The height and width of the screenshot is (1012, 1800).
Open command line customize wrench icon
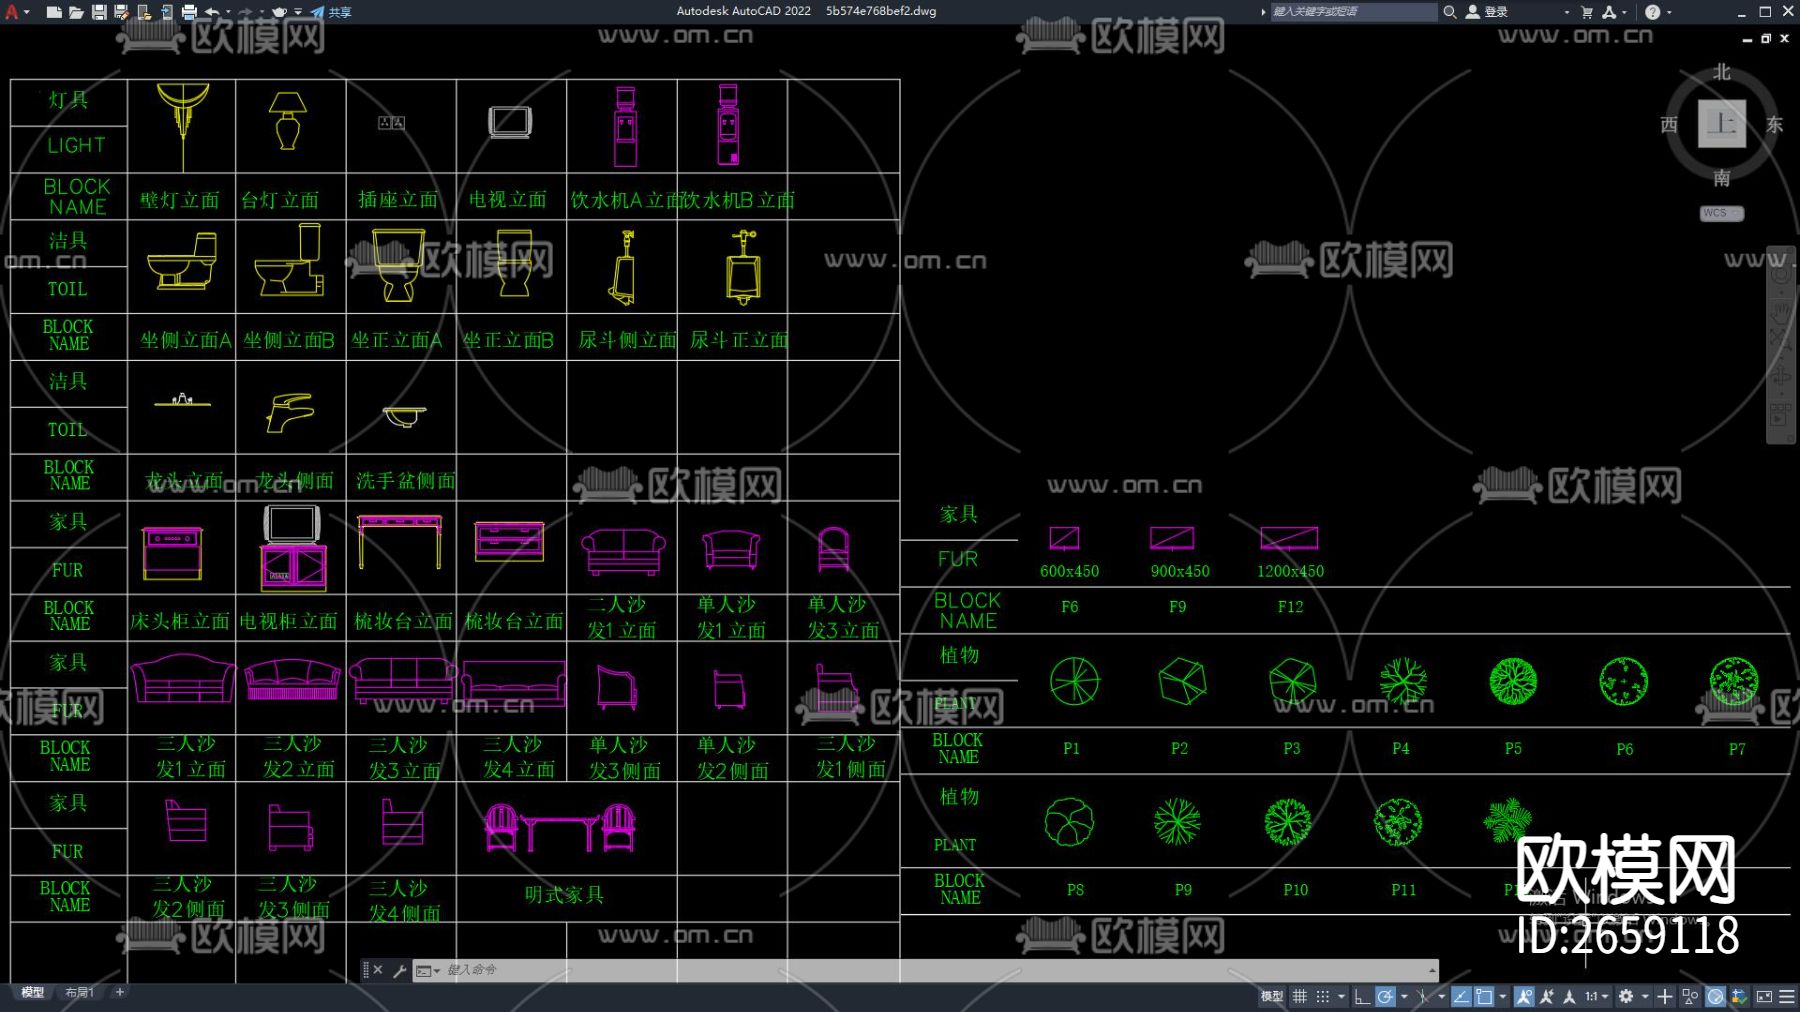click(400, 970)
